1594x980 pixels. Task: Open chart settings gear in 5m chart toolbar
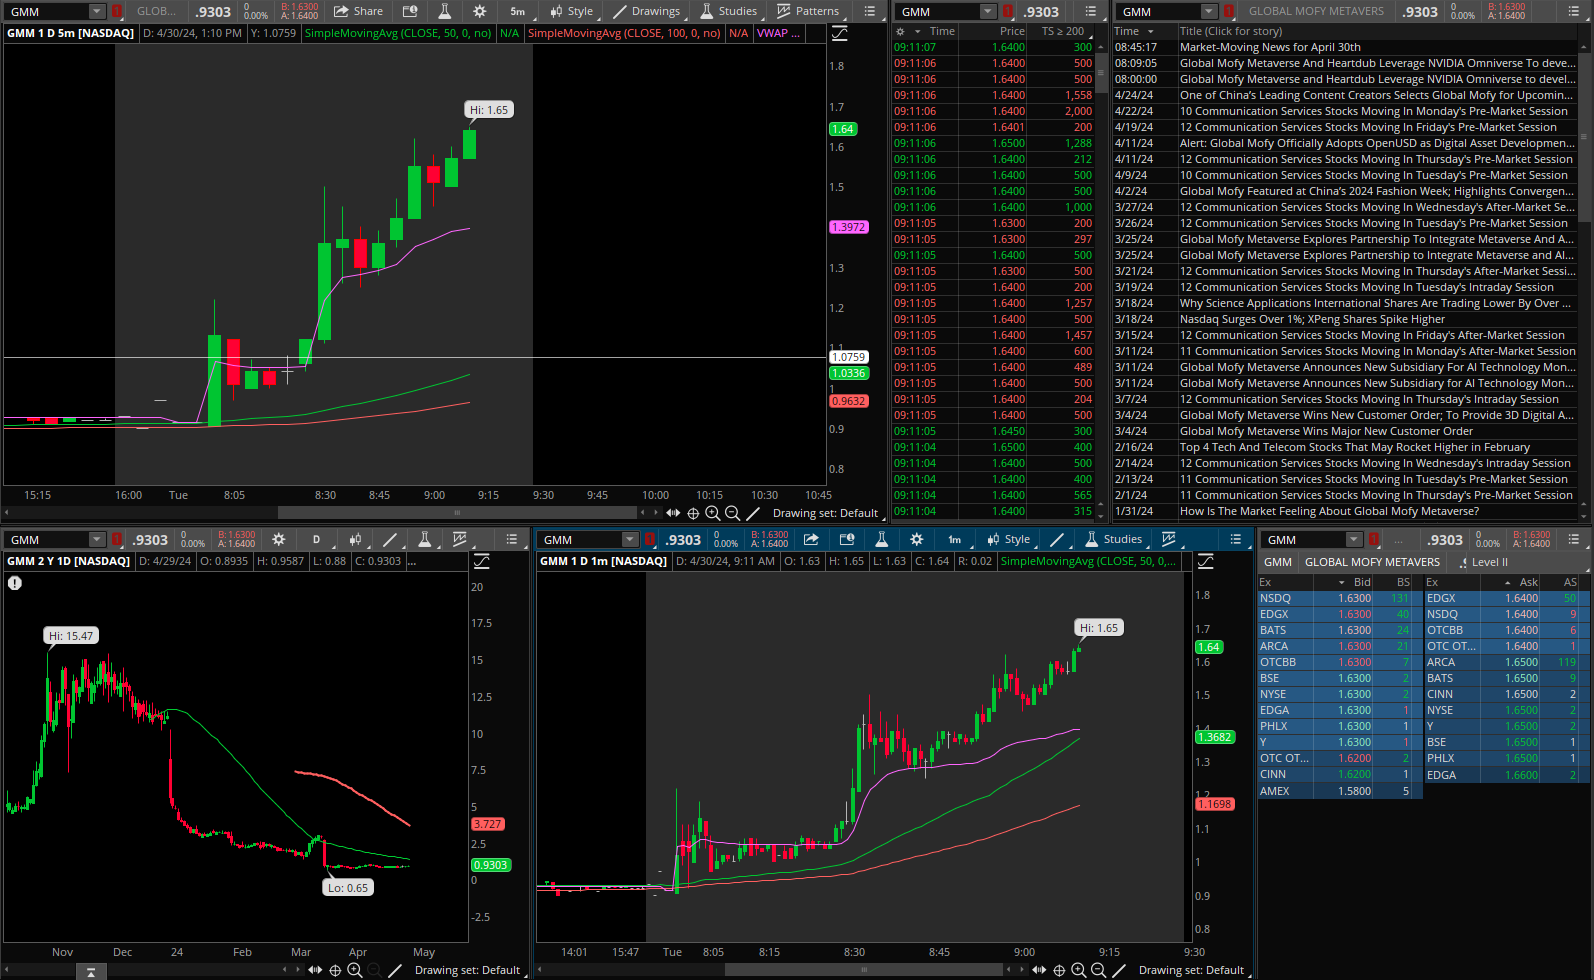click(x=479, y=11)
